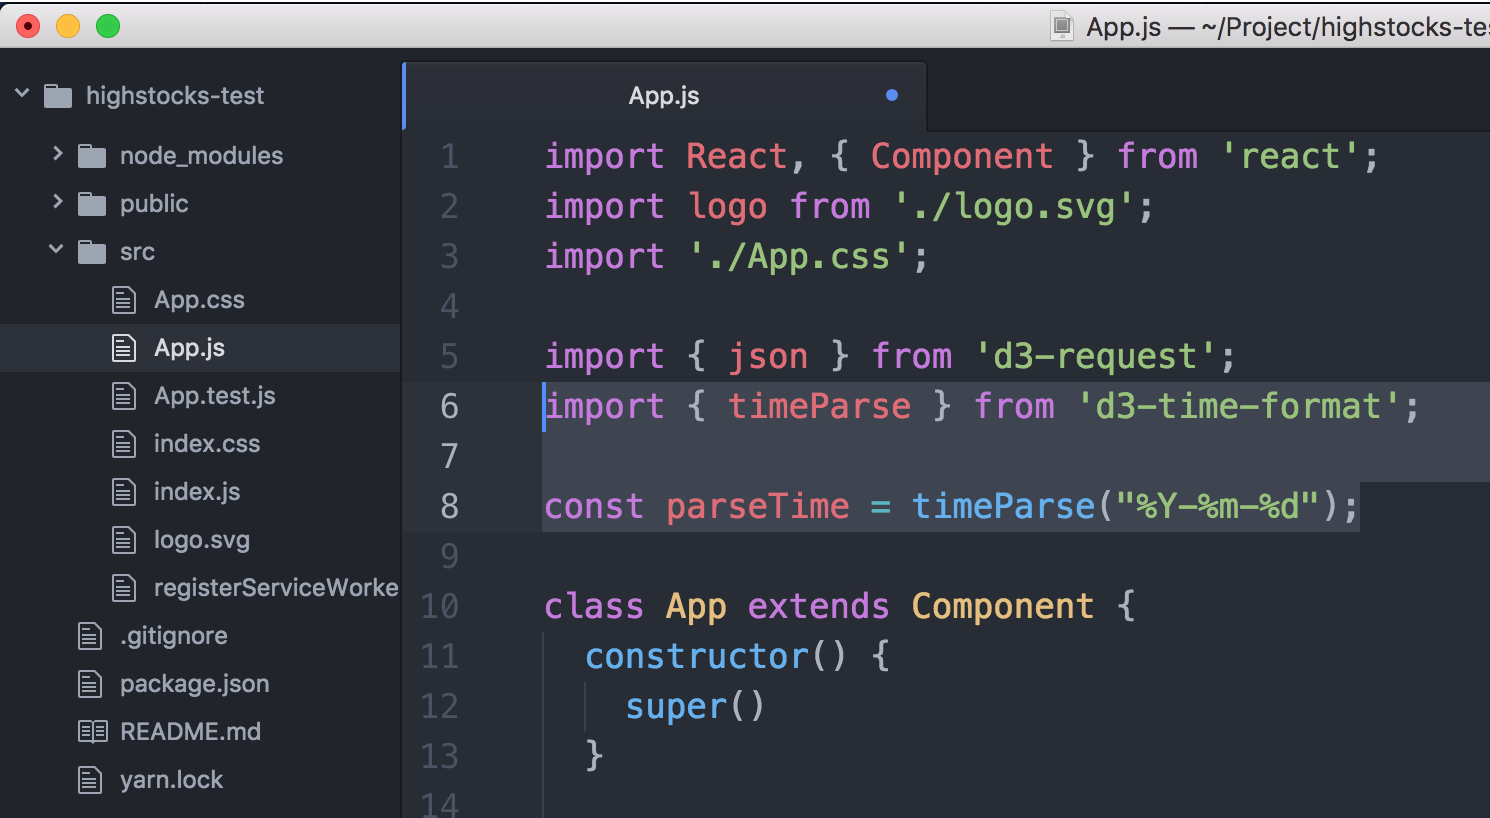
Task: Click the node_modules folder icon
Action: click(92, 156)
